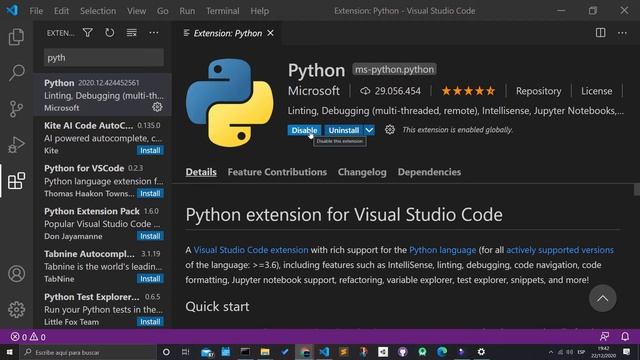Open the Repository link

pyautogui.click(x=538, y=91)
